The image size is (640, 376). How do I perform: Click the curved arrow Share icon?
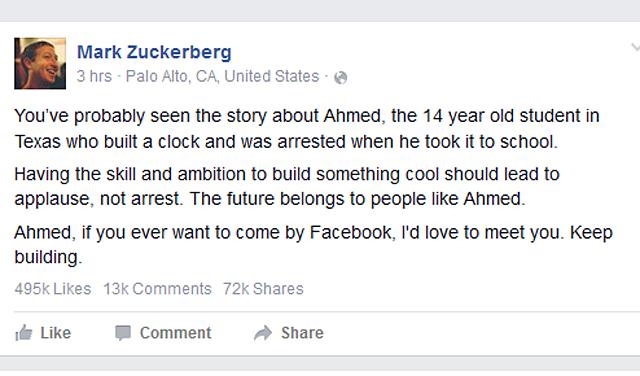point(263,333)
